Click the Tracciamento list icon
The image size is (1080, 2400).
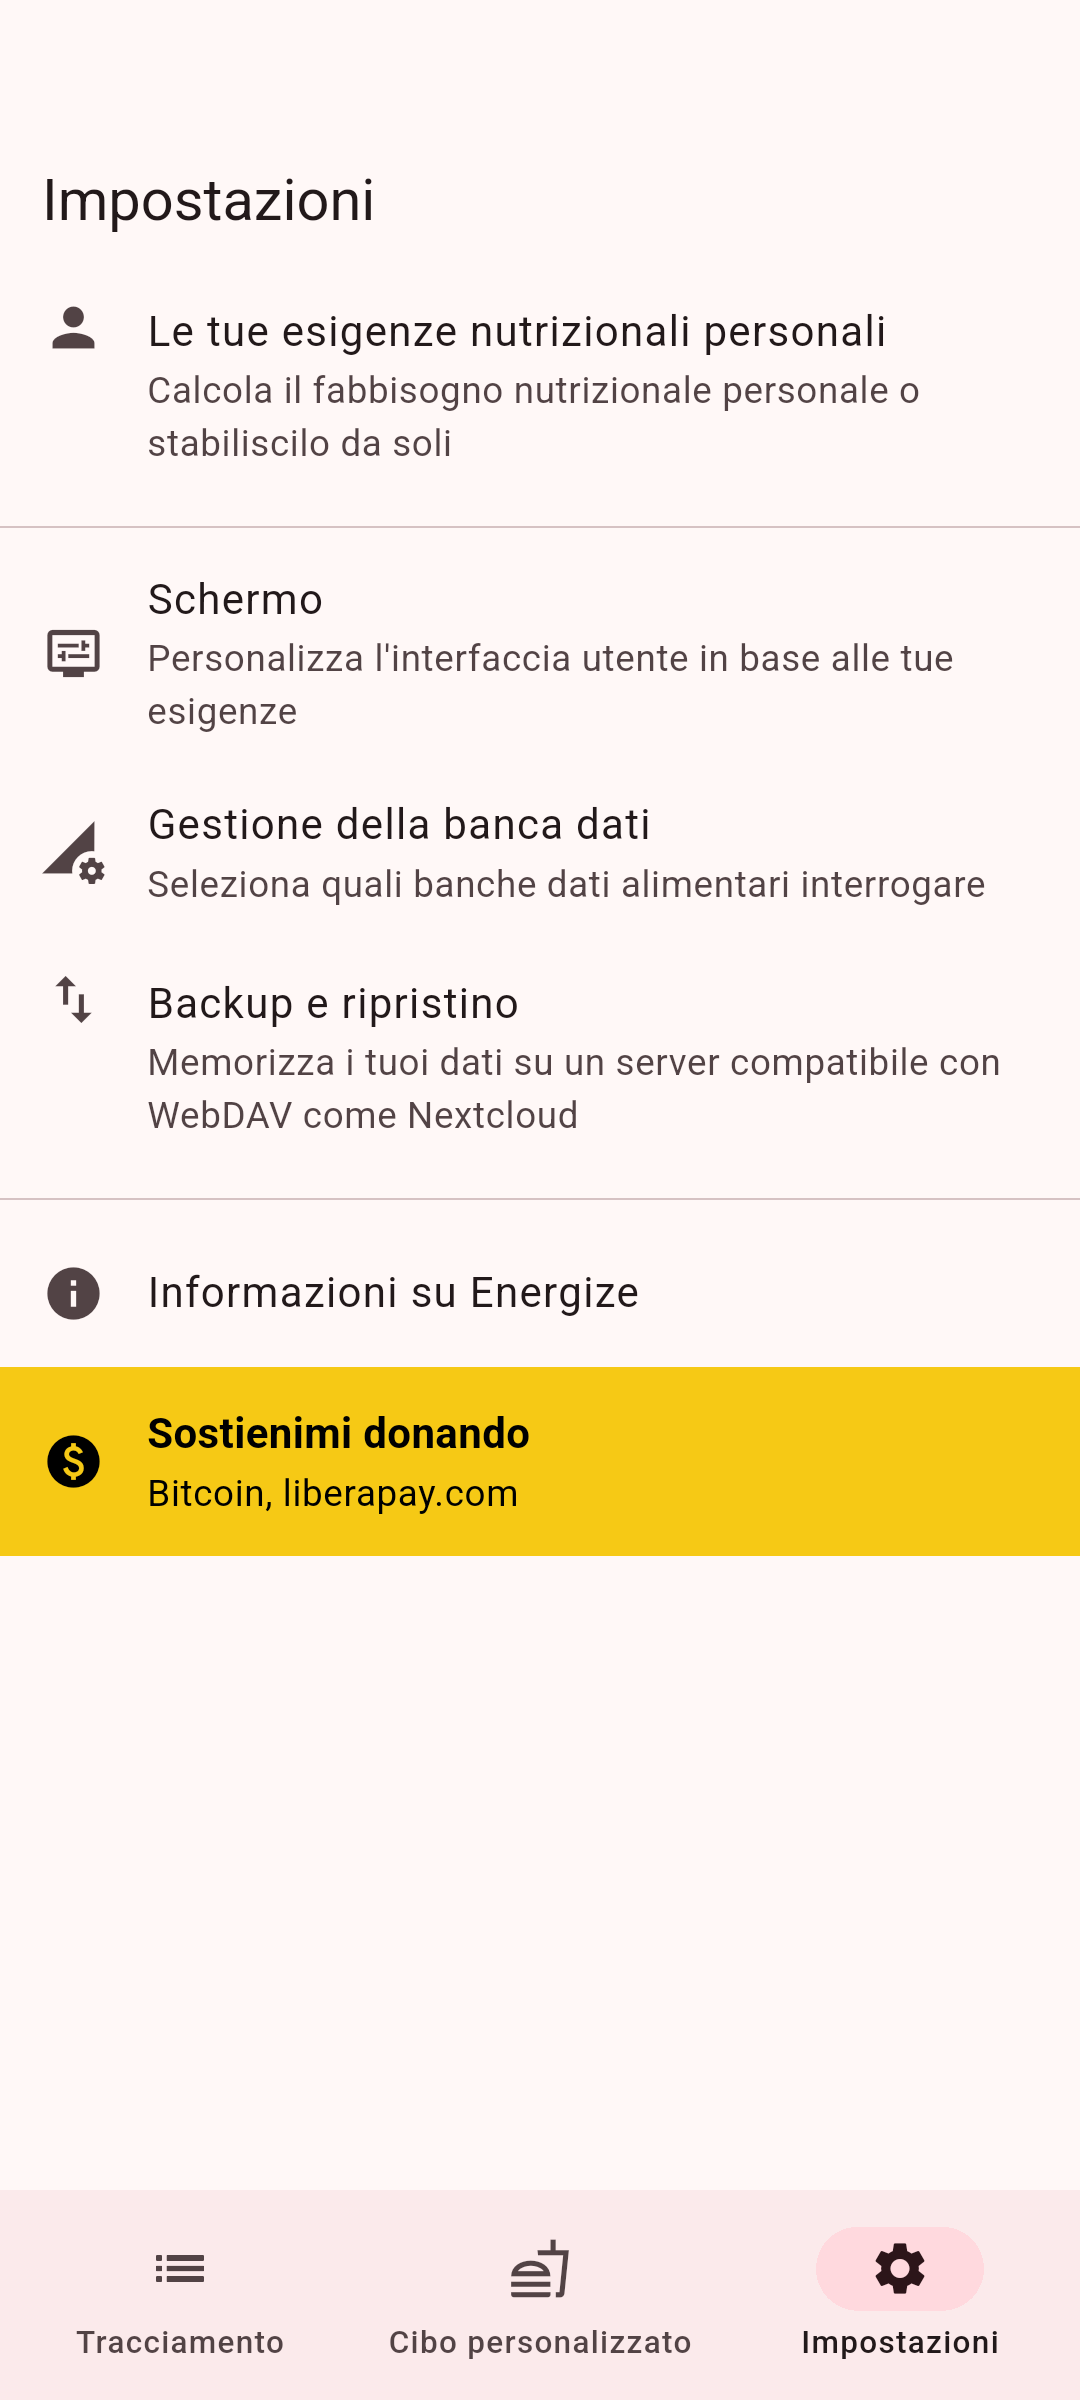tap(180, 2269)
